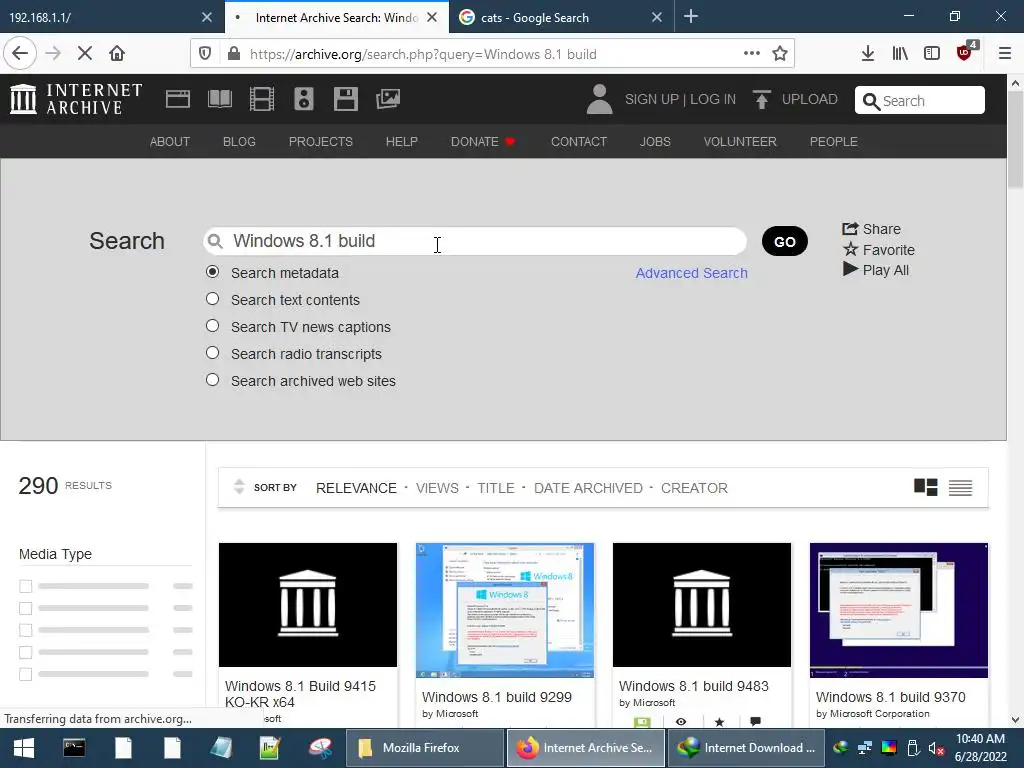The image size is (1024, 768).
Task: Open Windows 8.1 build 9299 thumbnail
Action: (505, 610)
